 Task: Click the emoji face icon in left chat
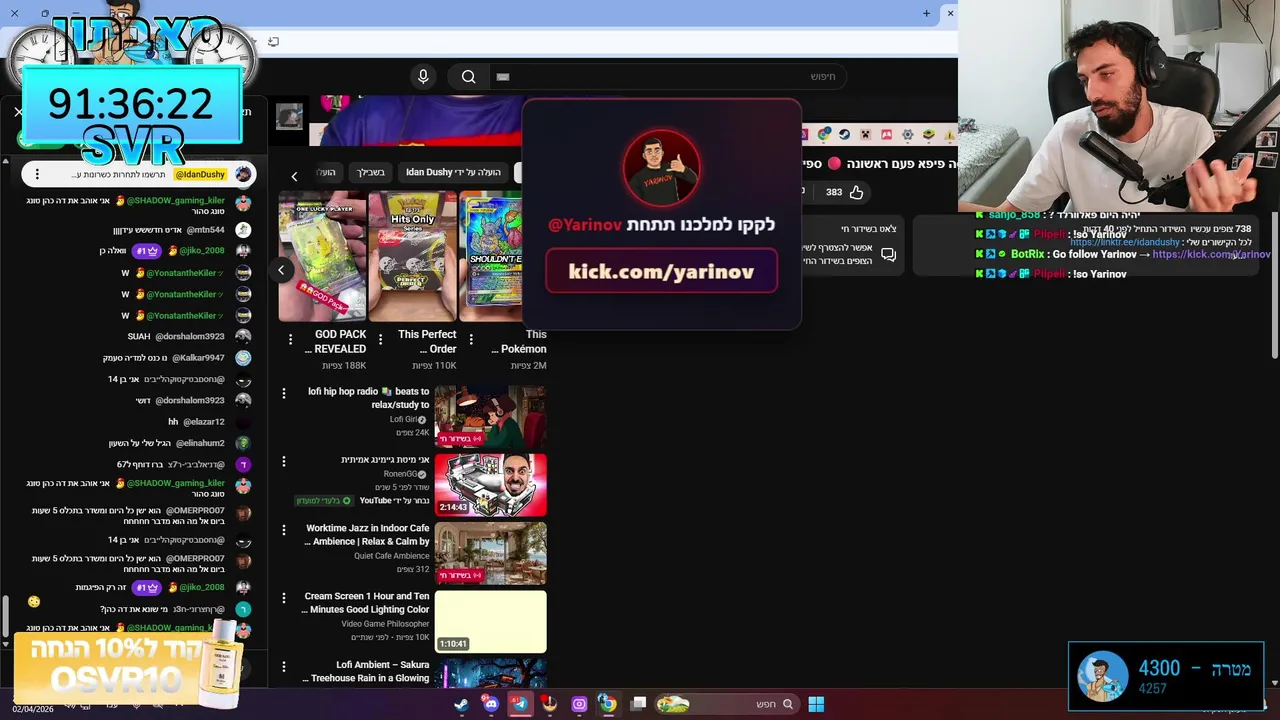pyautogui.click(x=34, y=602)
